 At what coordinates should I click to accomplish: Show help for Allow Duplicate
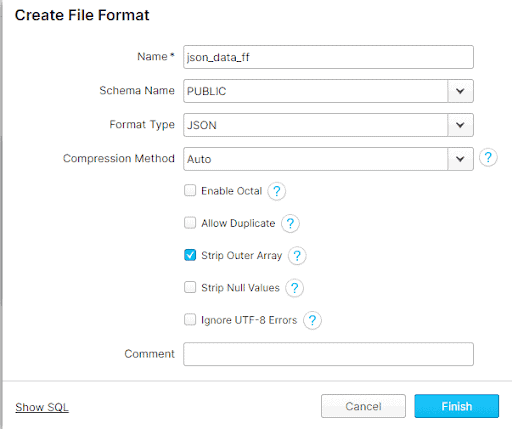tap(290, 223)
